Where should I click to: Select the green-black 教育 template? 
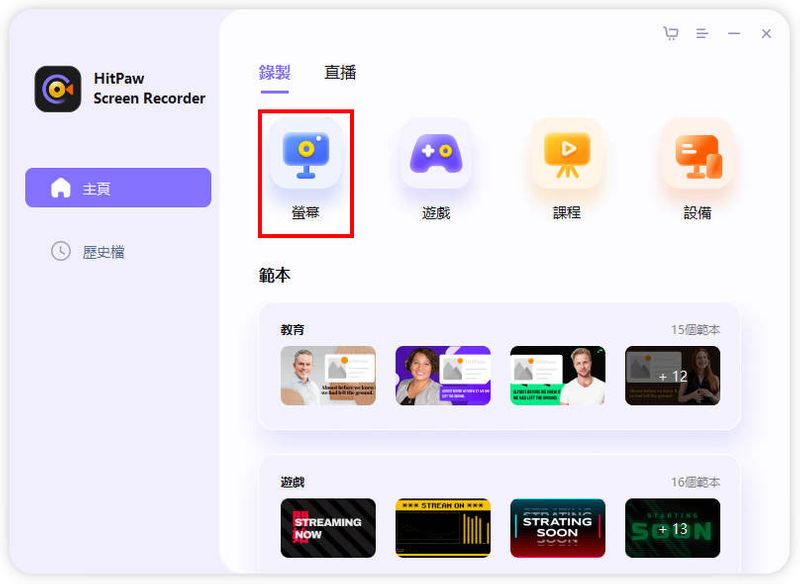(558, 375)
